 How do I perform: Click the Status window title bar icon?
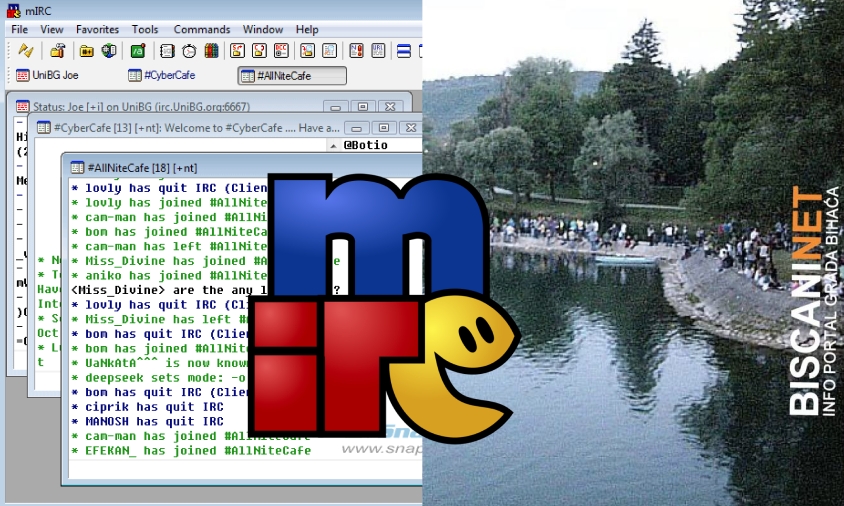click(22, 106)
